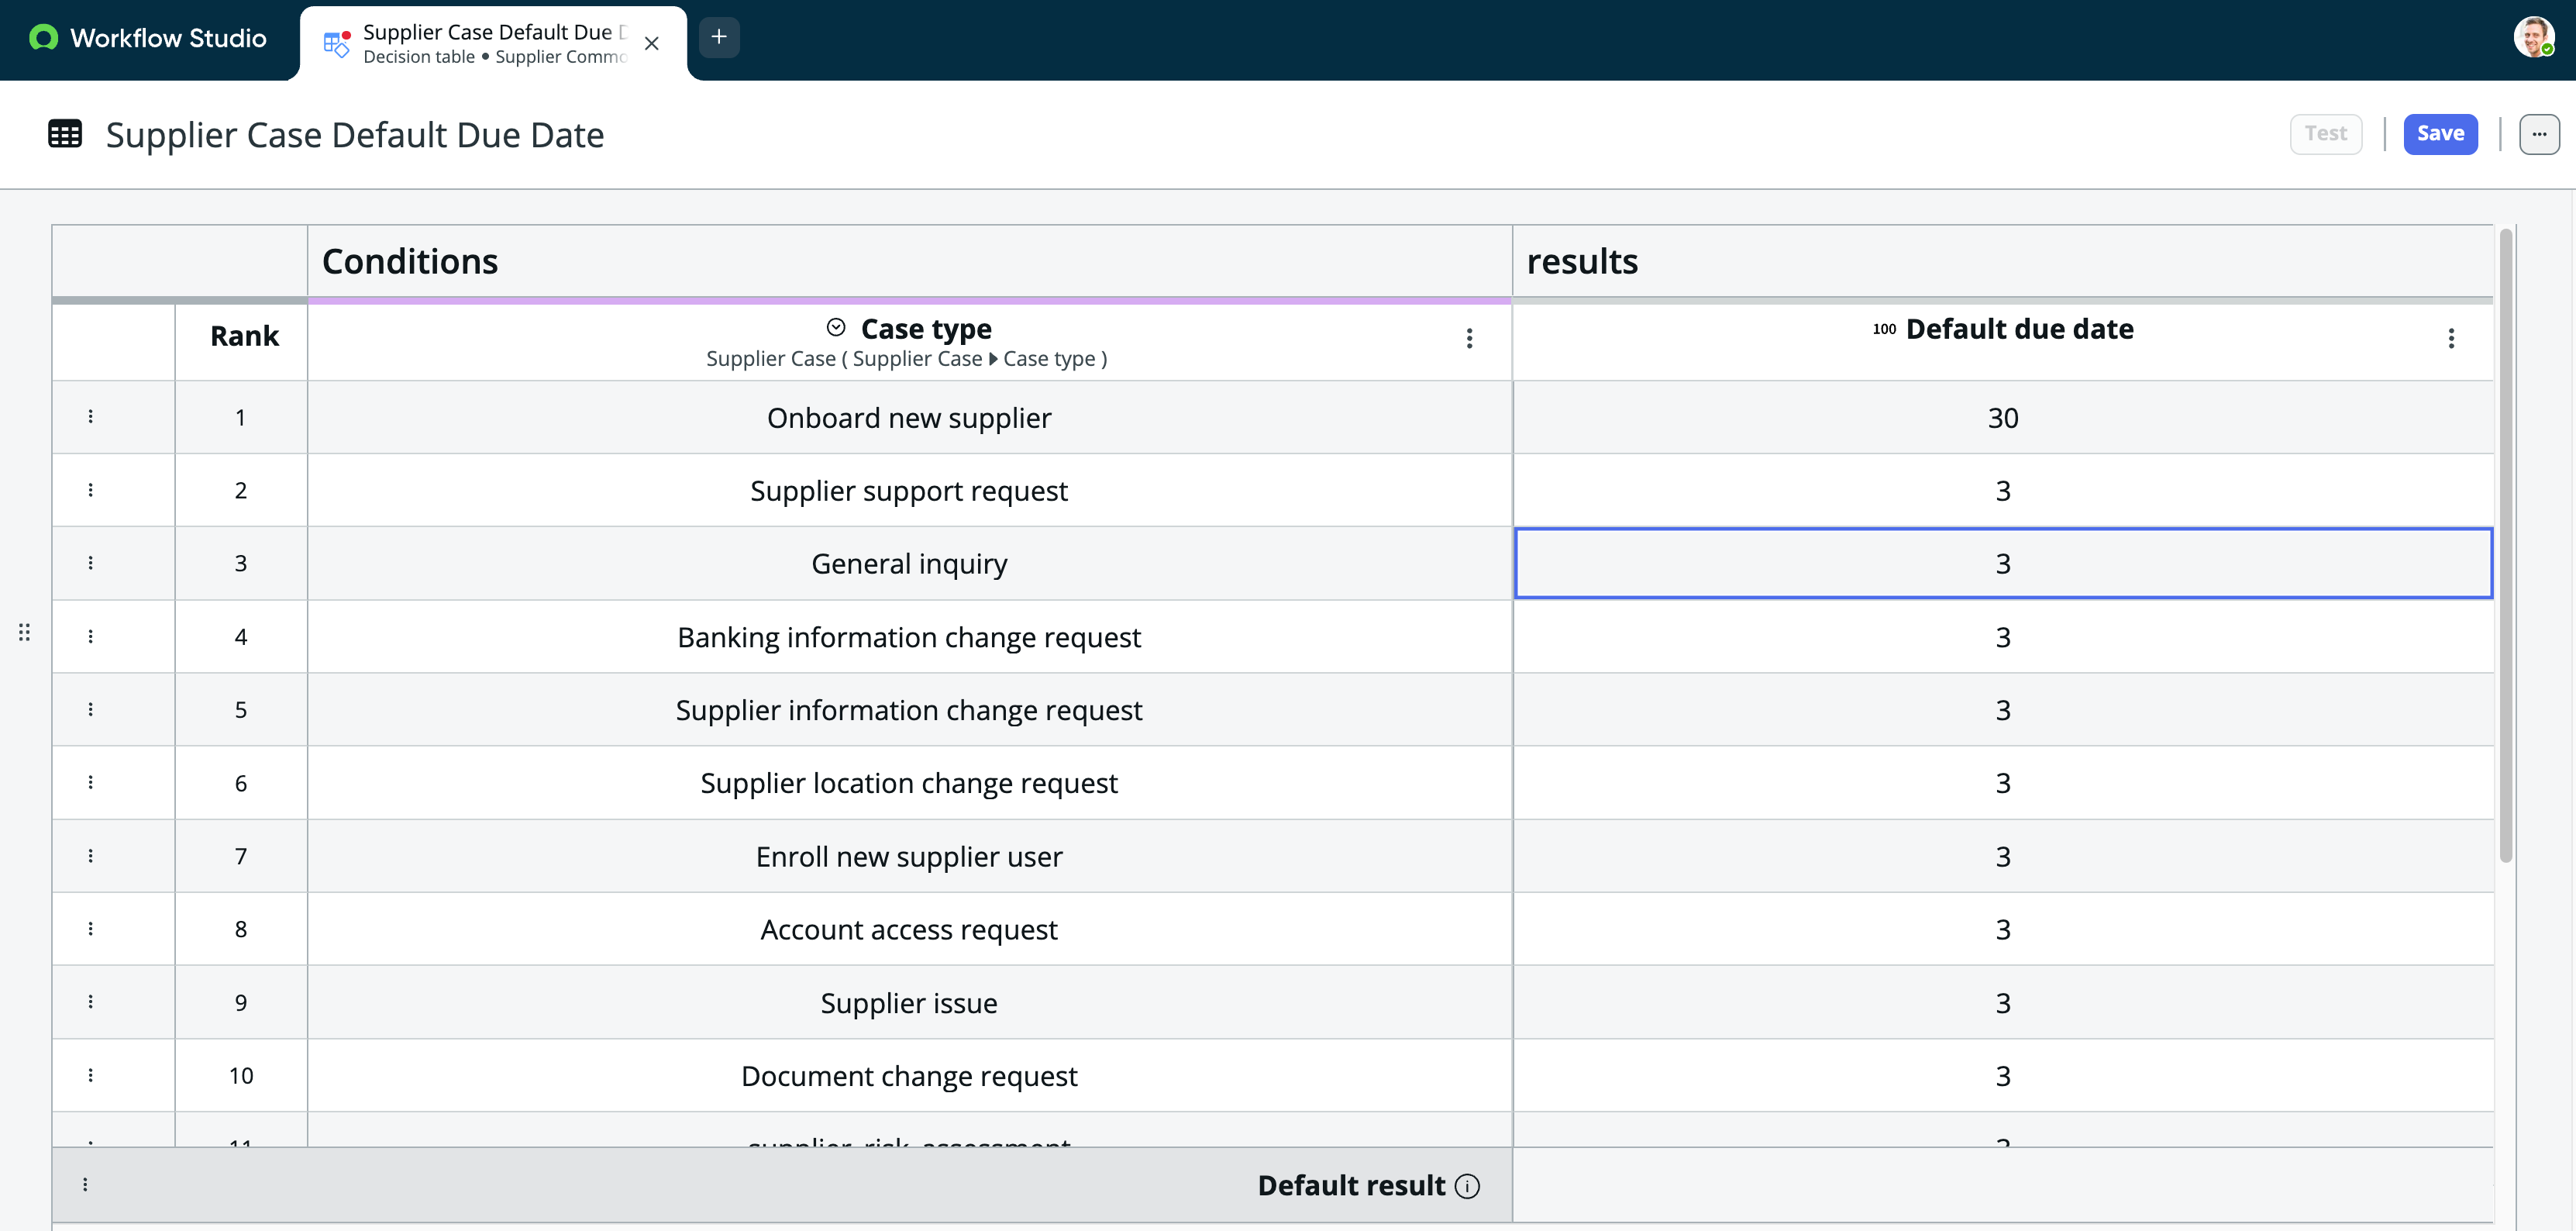This screenshot has height=1231, width=2576.
Task: Click the Case type choice icon
Action: (x=836, y=327)
